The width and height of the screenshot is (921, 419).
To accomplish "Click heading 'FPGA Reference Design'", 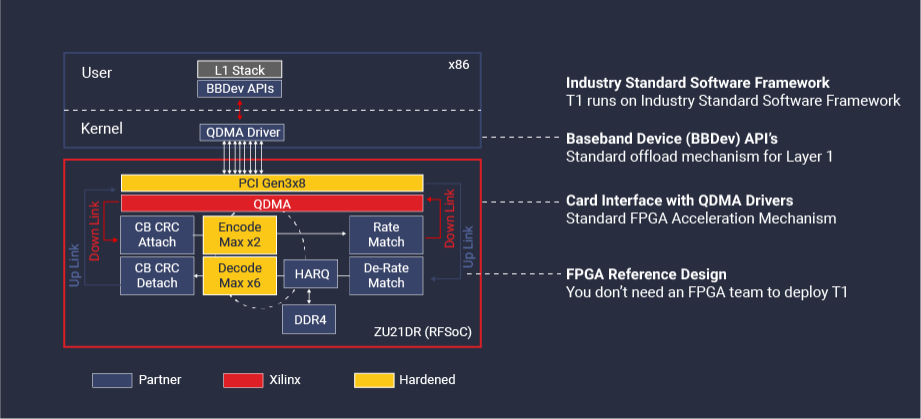I will tap(646, 274).
